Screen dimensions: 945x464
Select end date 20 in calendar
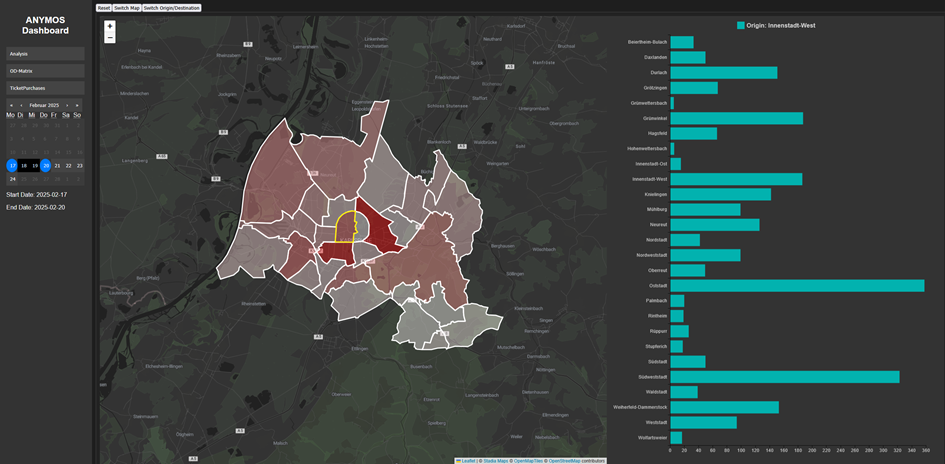46,165
